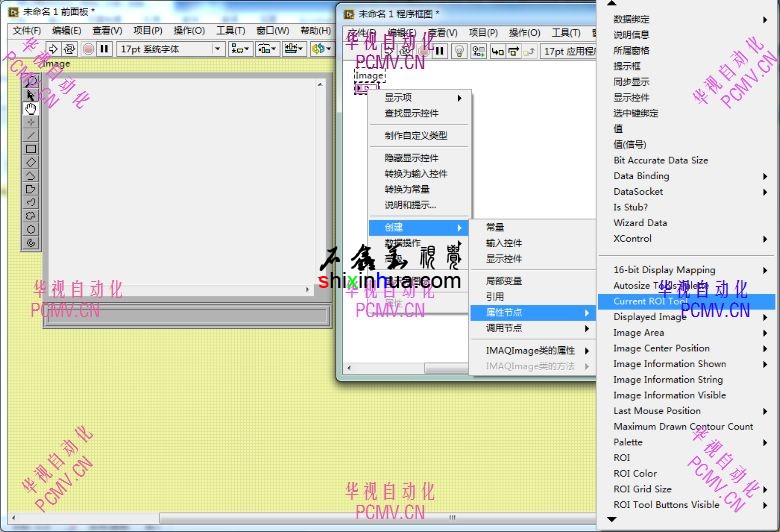Viewport: 780px width, 532px height.
Task: Click Run Continuously on the front panel toolbar
Action: tap(70, 48)
